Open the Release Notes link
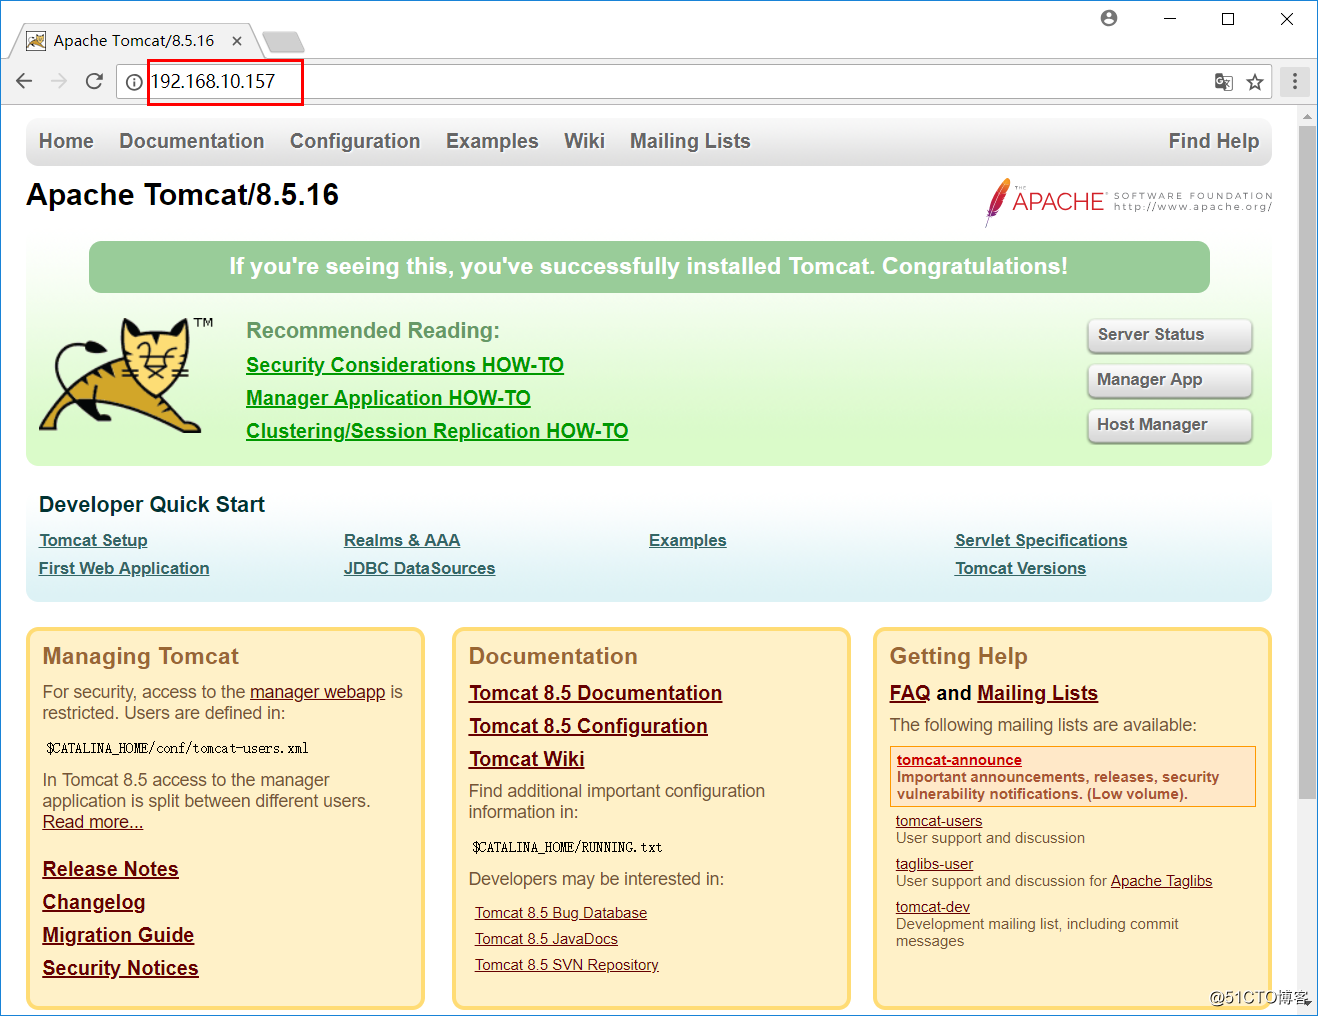 [x=110, y=869]
